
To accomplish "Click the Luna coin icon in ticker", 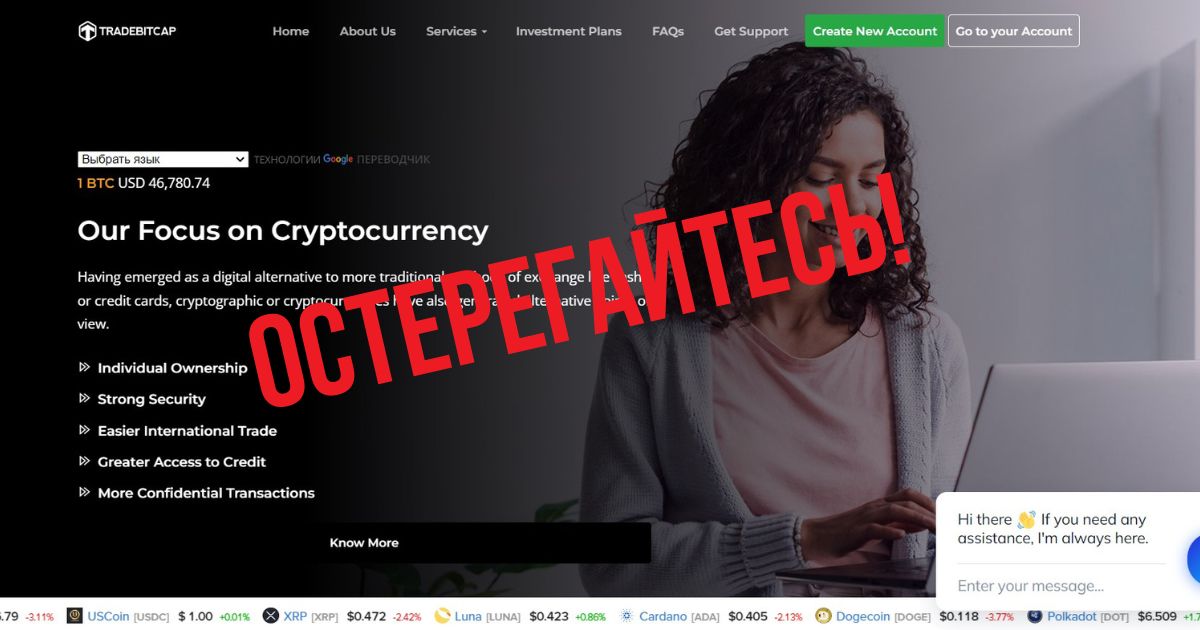I will point(442,616).
